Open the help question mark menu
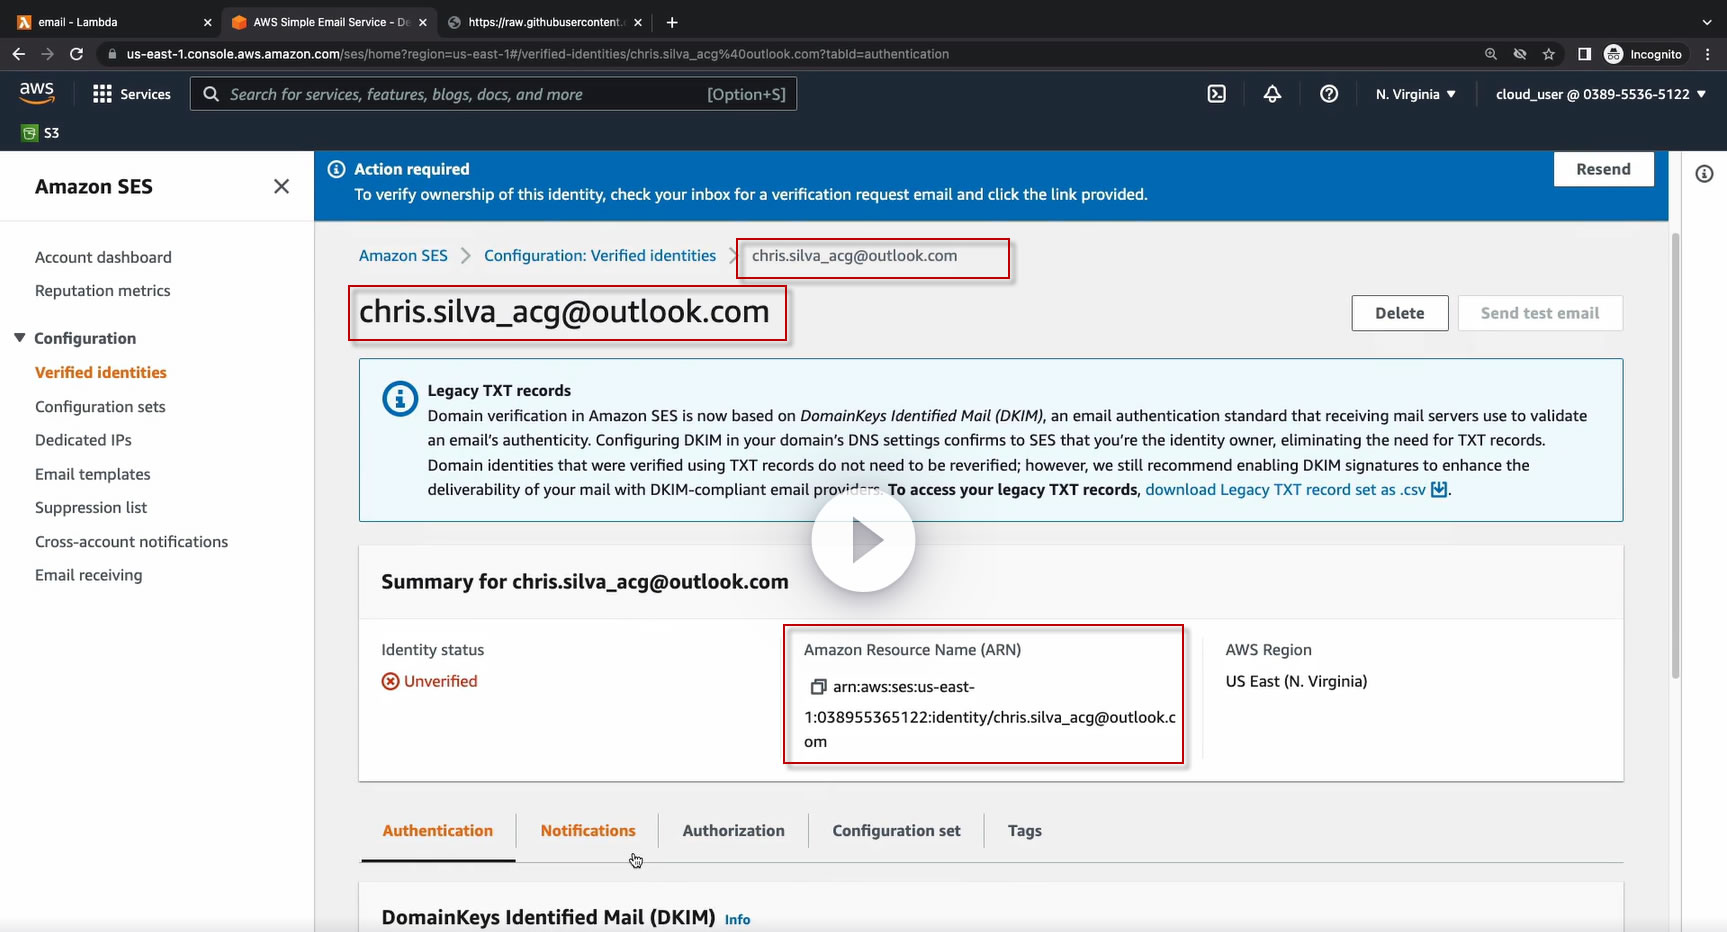 [1329, 94]
